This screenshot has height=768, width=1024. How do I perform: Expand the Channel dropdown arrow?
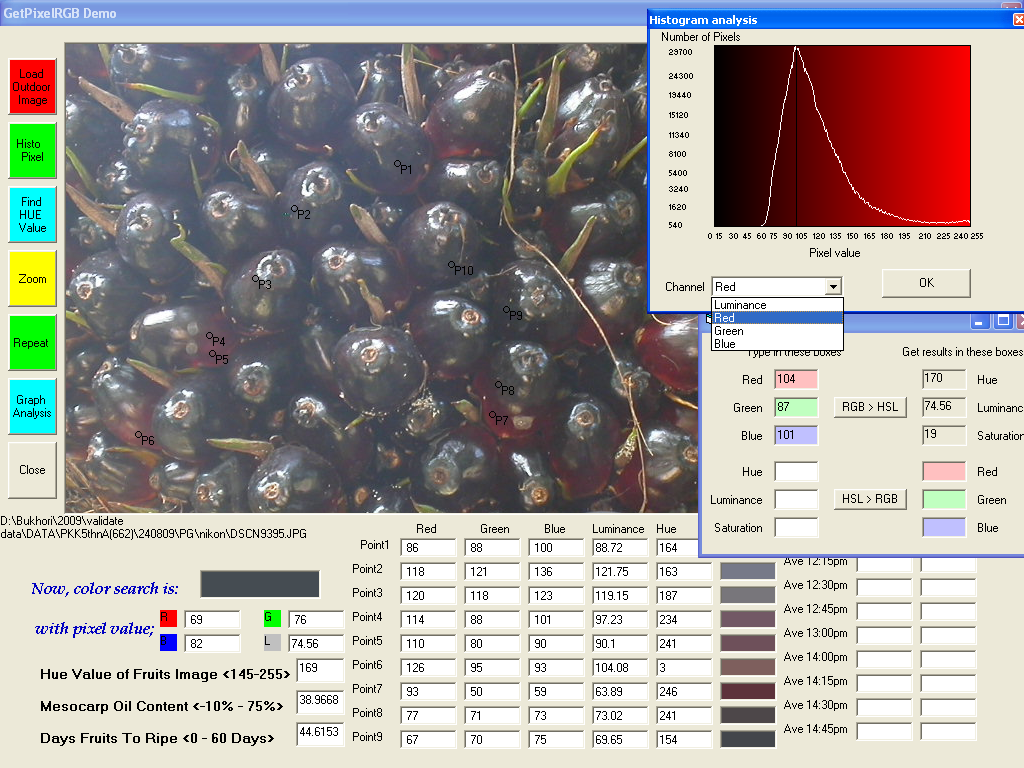tap(833, 287)
